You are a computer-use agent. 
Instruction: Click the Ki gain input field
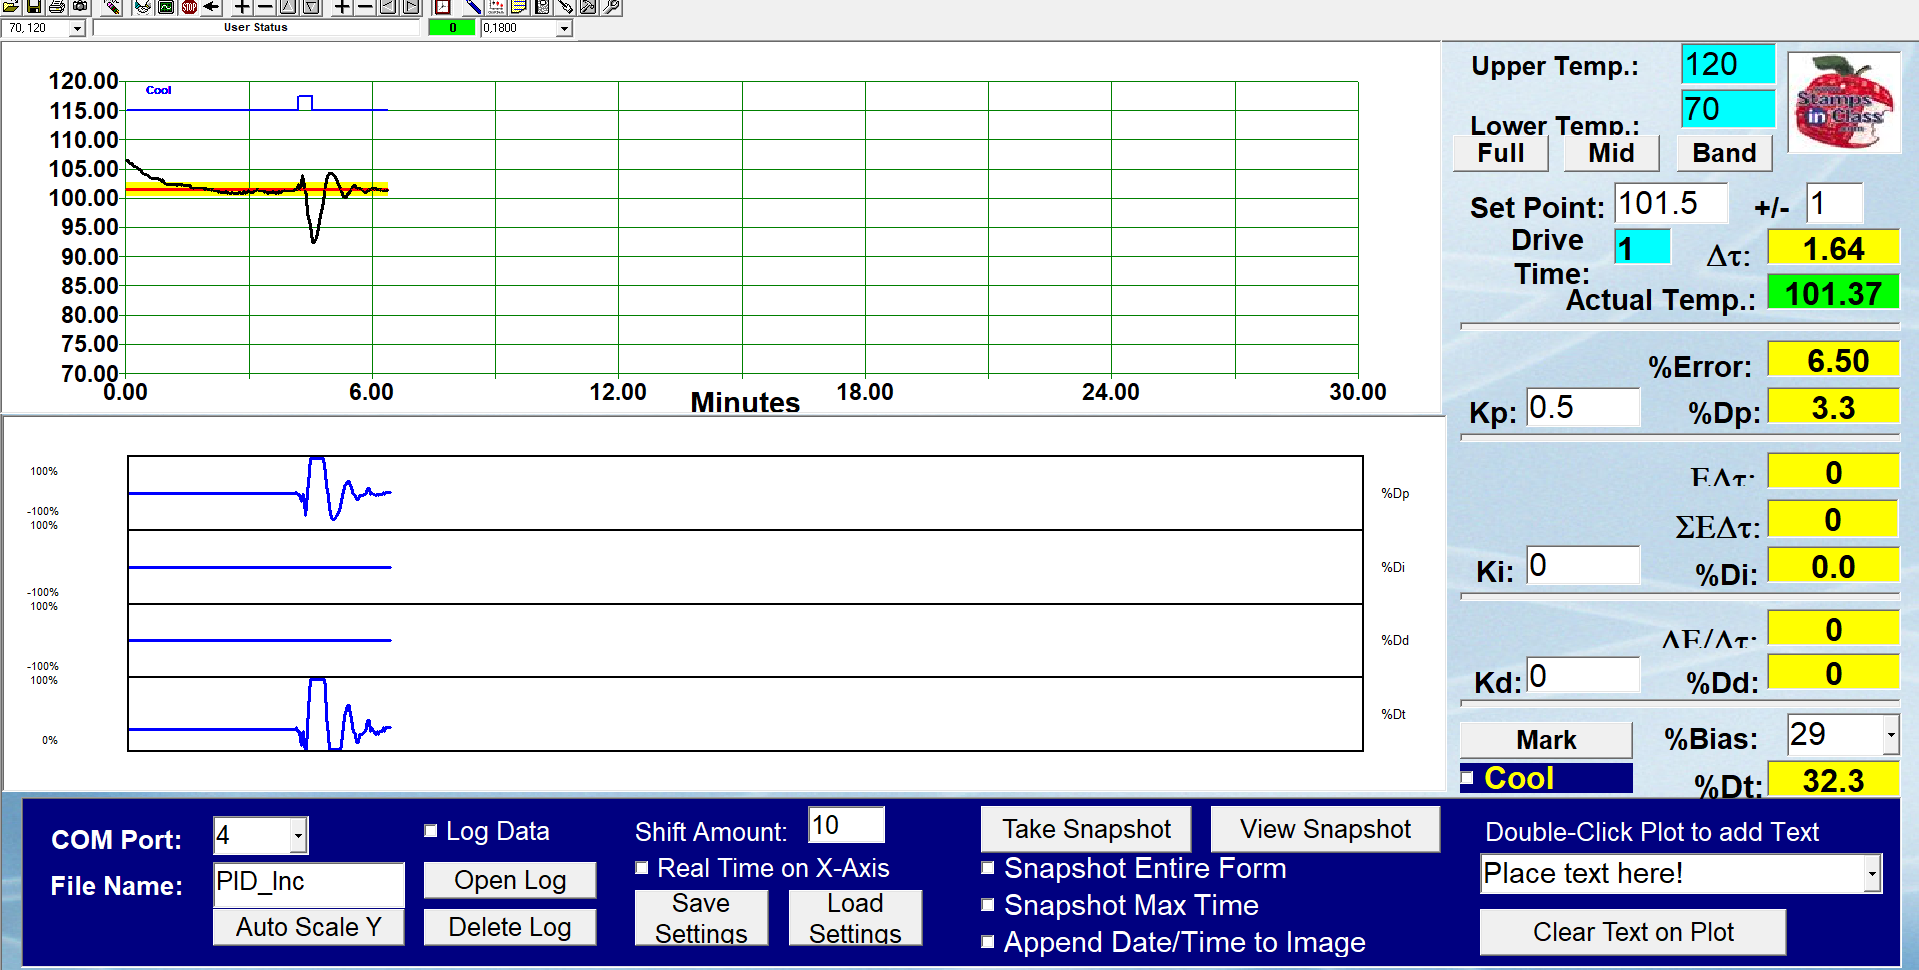coord(1583,565)
